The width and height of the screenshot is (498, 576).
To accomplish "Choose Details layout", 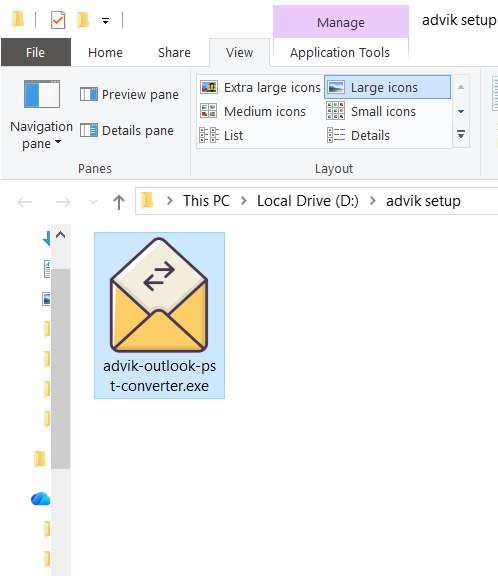I will [358, 135].
